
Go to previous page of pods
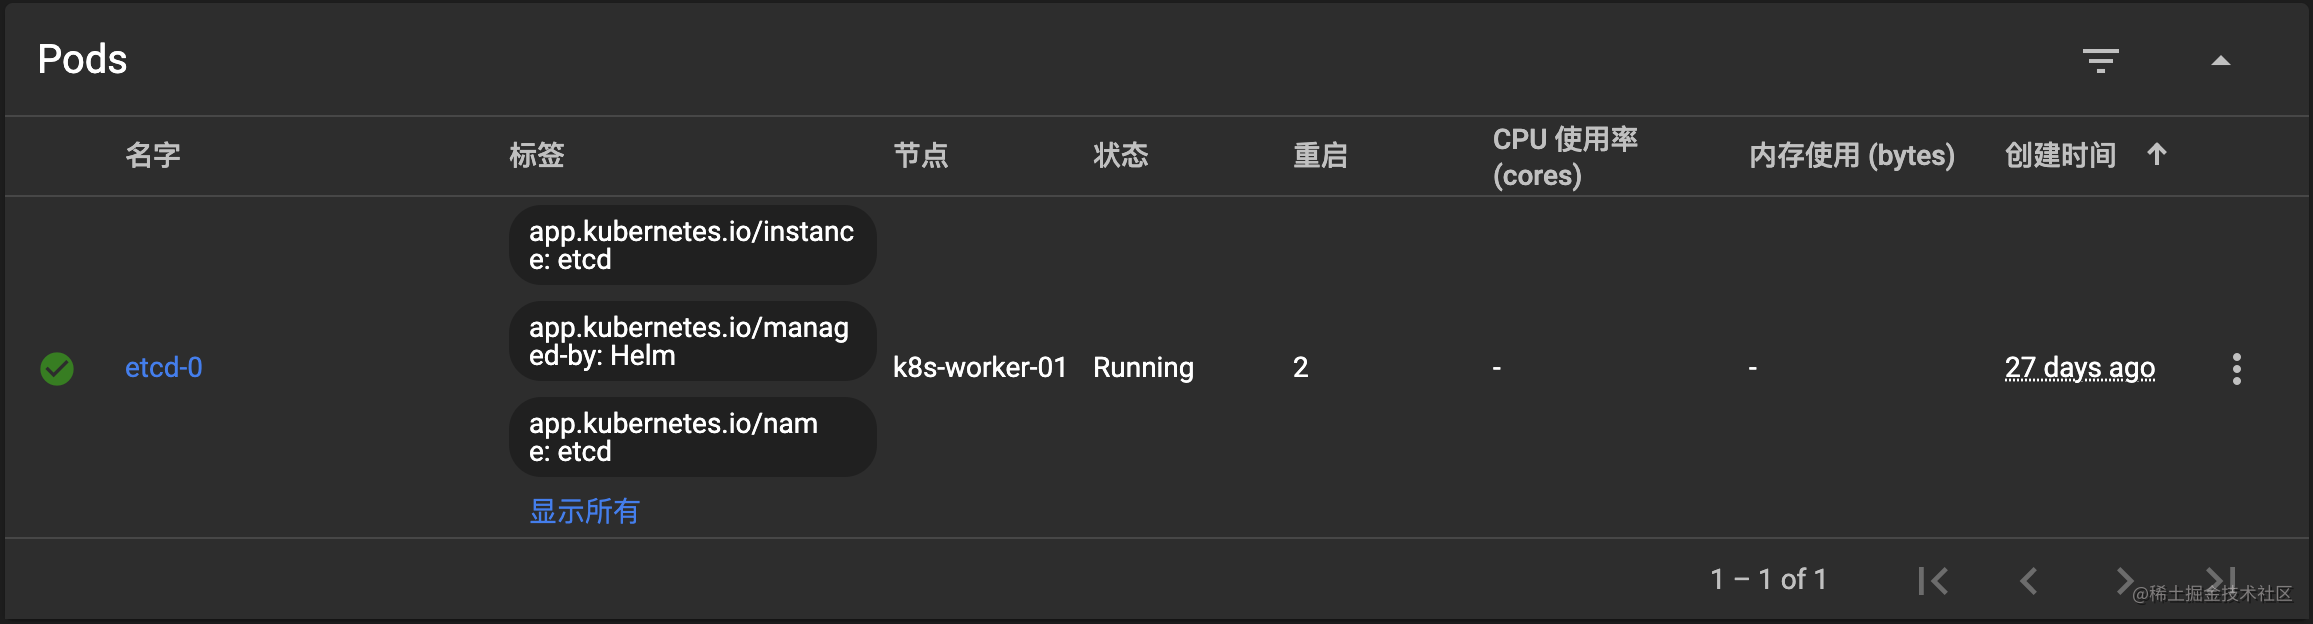[x=2028, y=581]
